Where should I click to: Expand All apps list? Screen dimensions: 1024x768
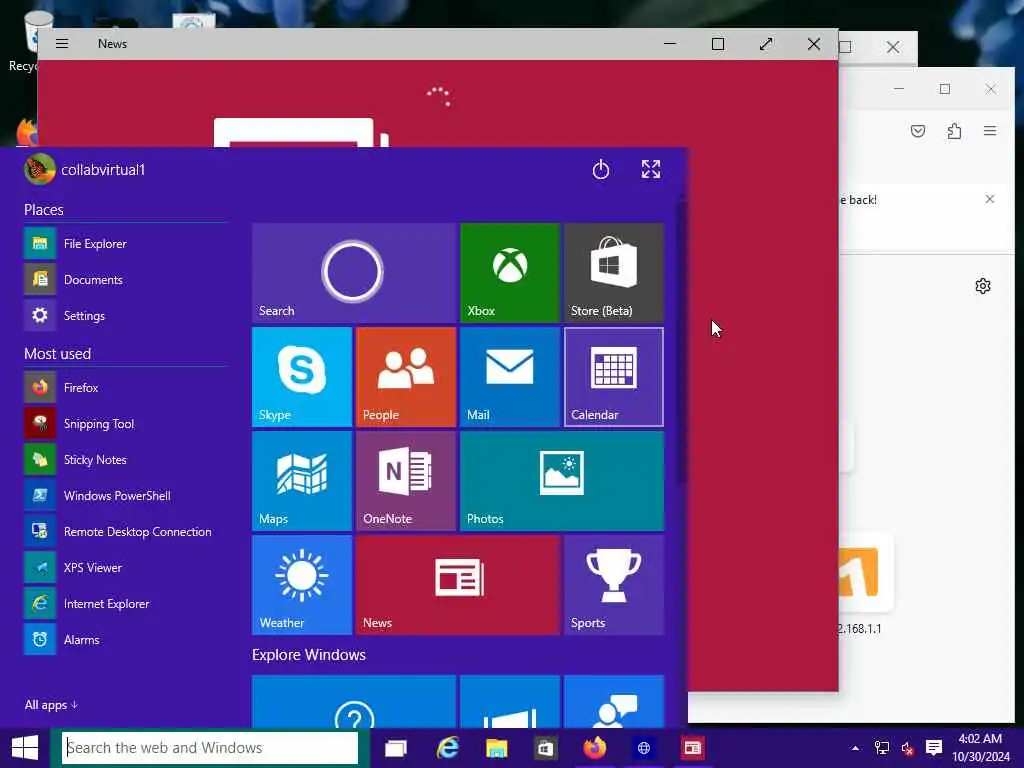[x=51, y=705]
